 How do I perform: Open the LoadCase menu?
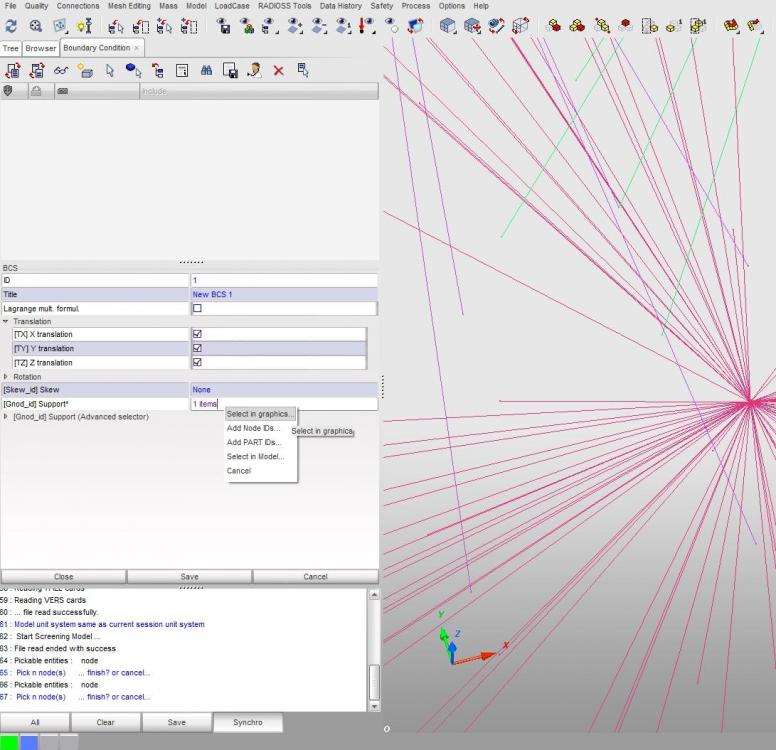click(232, 6)
